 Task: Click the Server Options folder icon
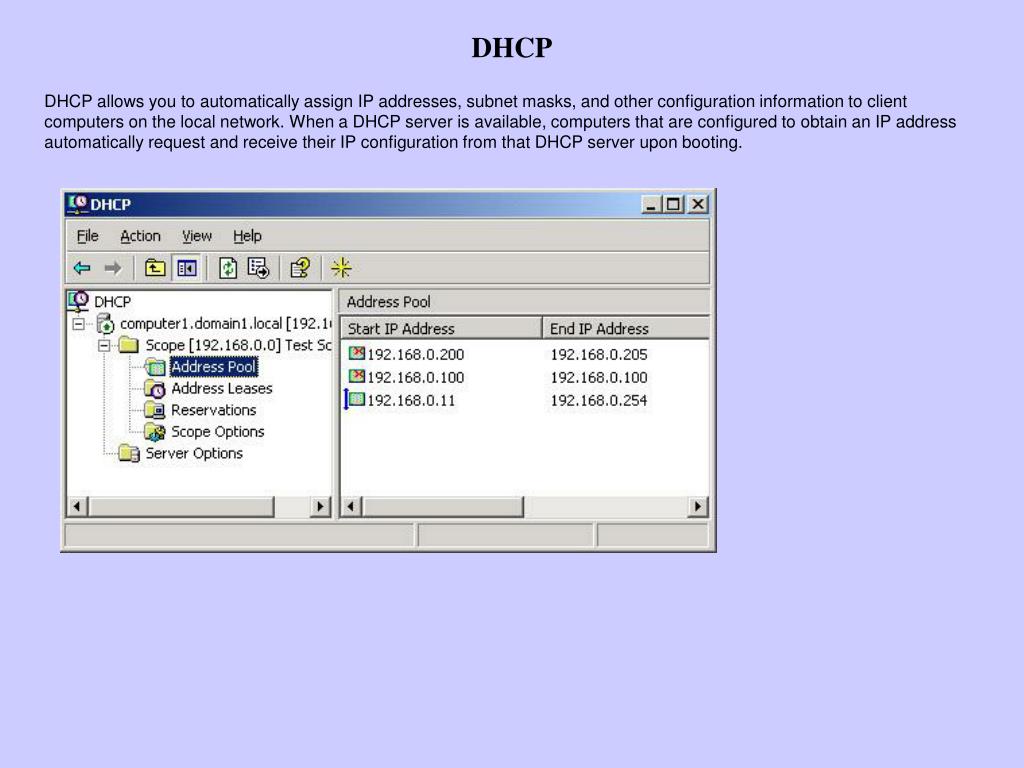[x=129, y=453]
